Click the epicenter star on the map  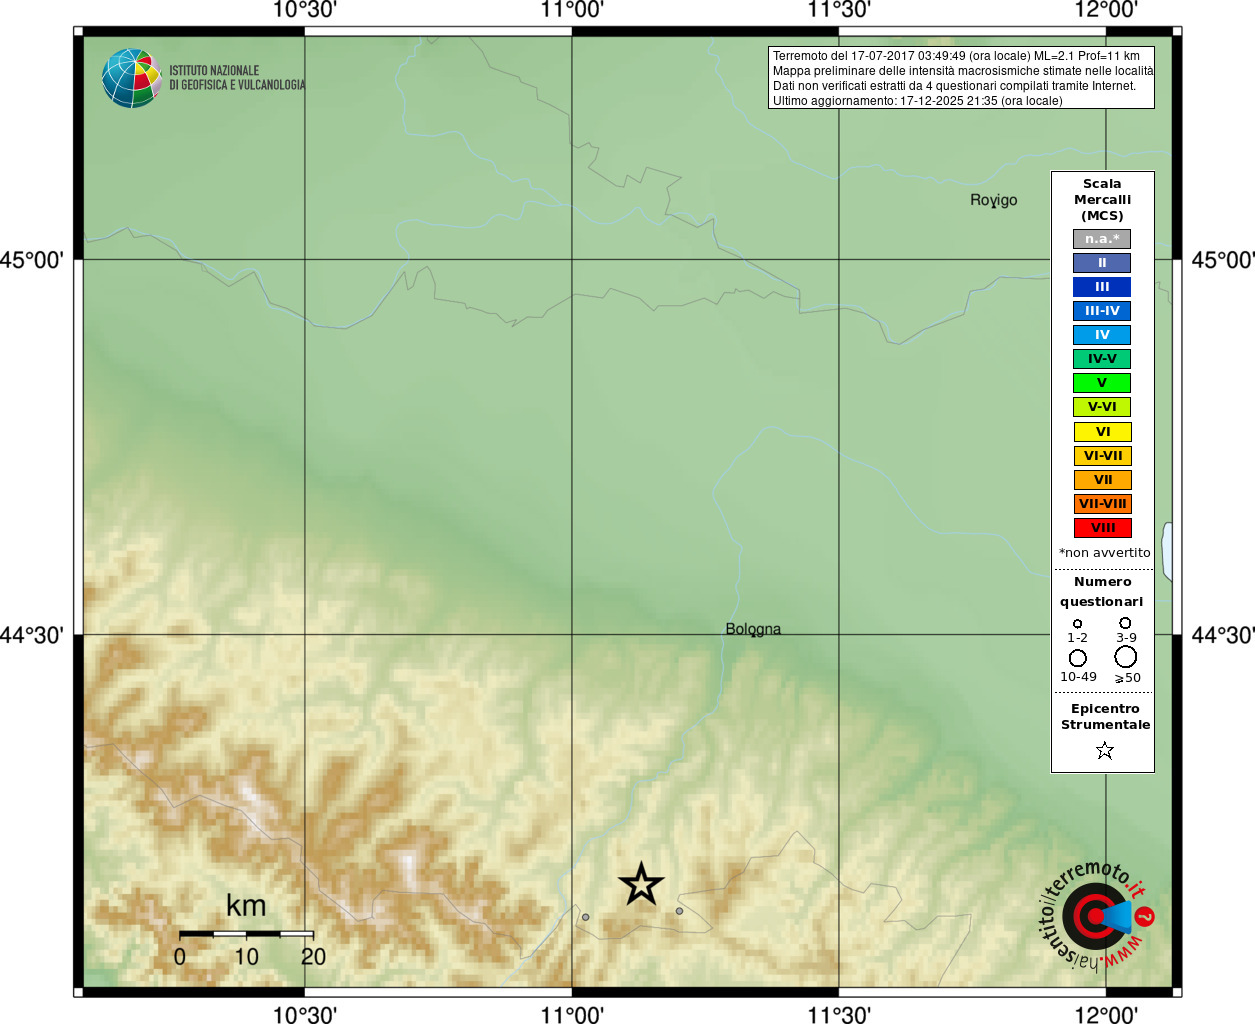(x=641, y=884)
